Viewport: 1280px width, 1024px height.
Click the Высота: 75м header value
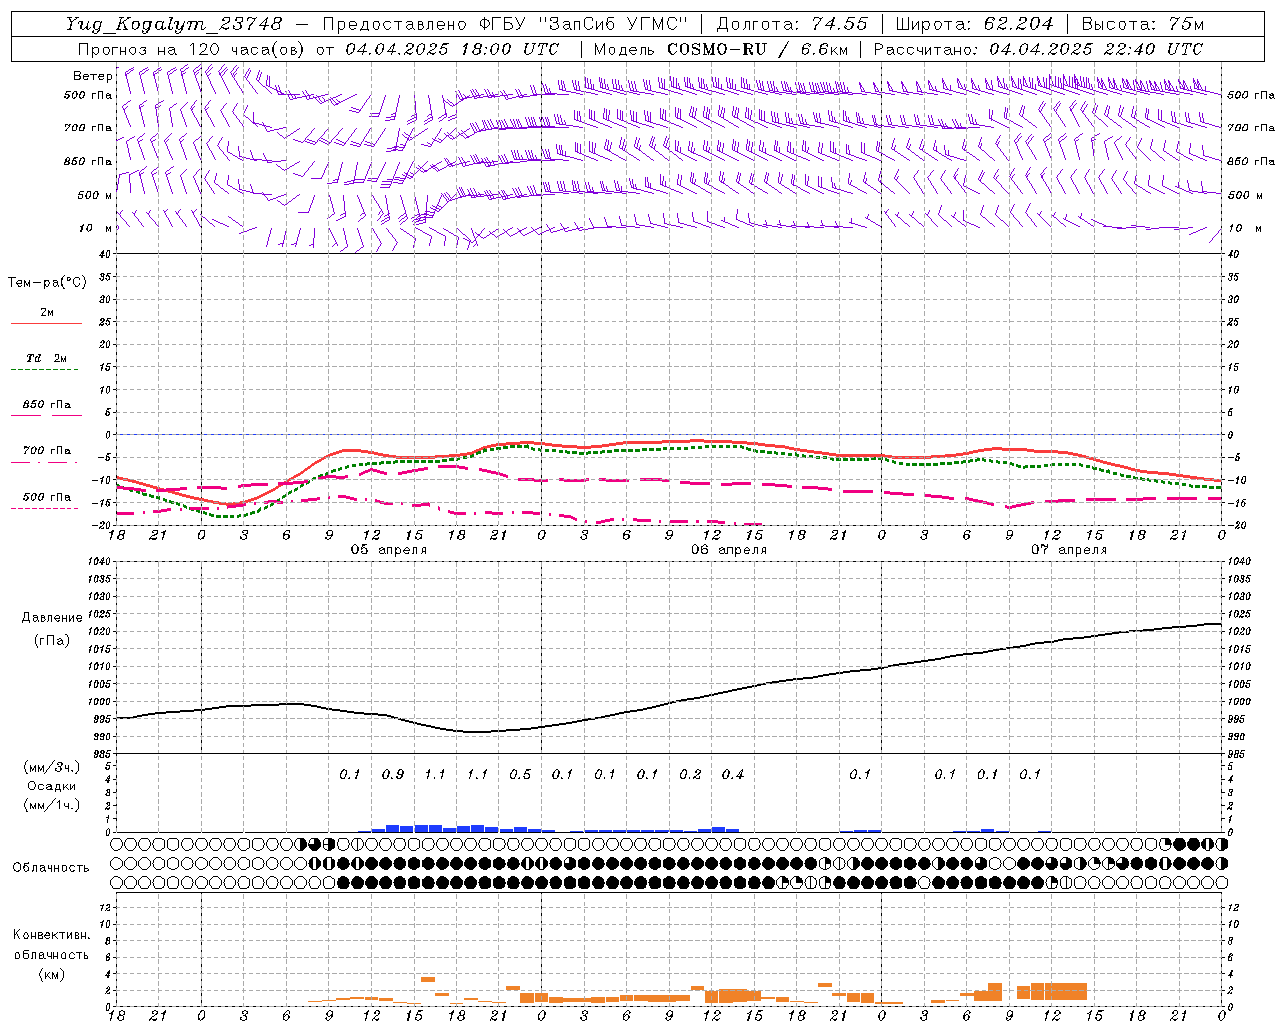(x=1143, y=24)
